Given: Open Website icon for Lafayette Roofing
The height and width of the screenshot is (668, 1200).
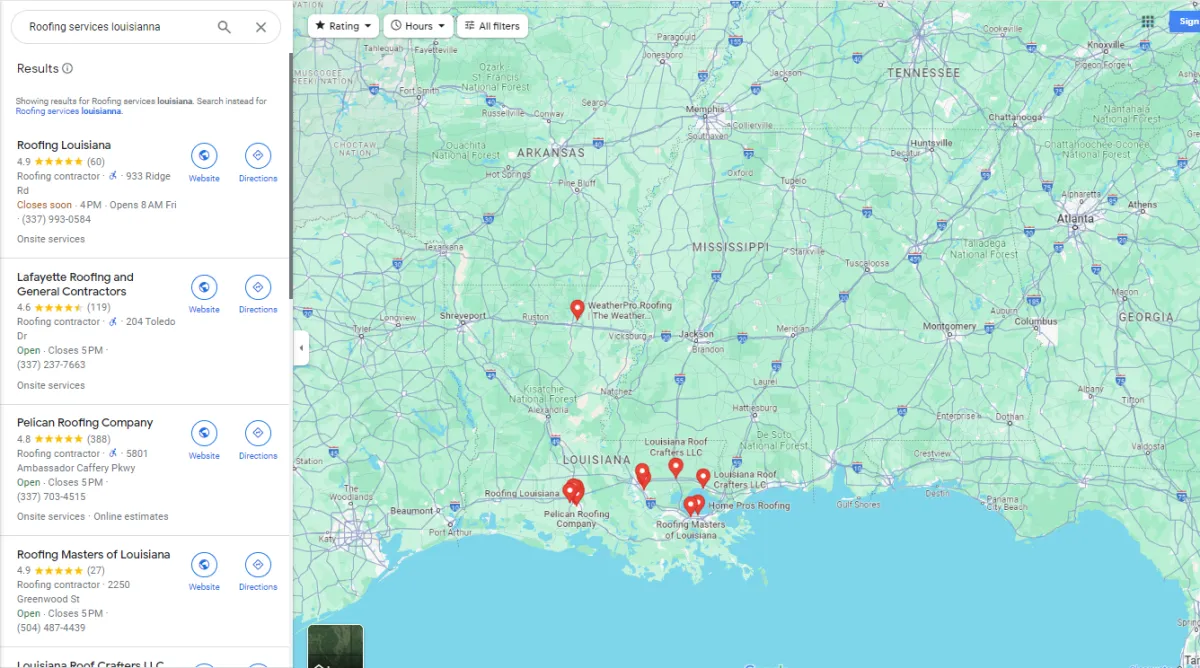Looking at the screenshot, I should pos(204,287).
